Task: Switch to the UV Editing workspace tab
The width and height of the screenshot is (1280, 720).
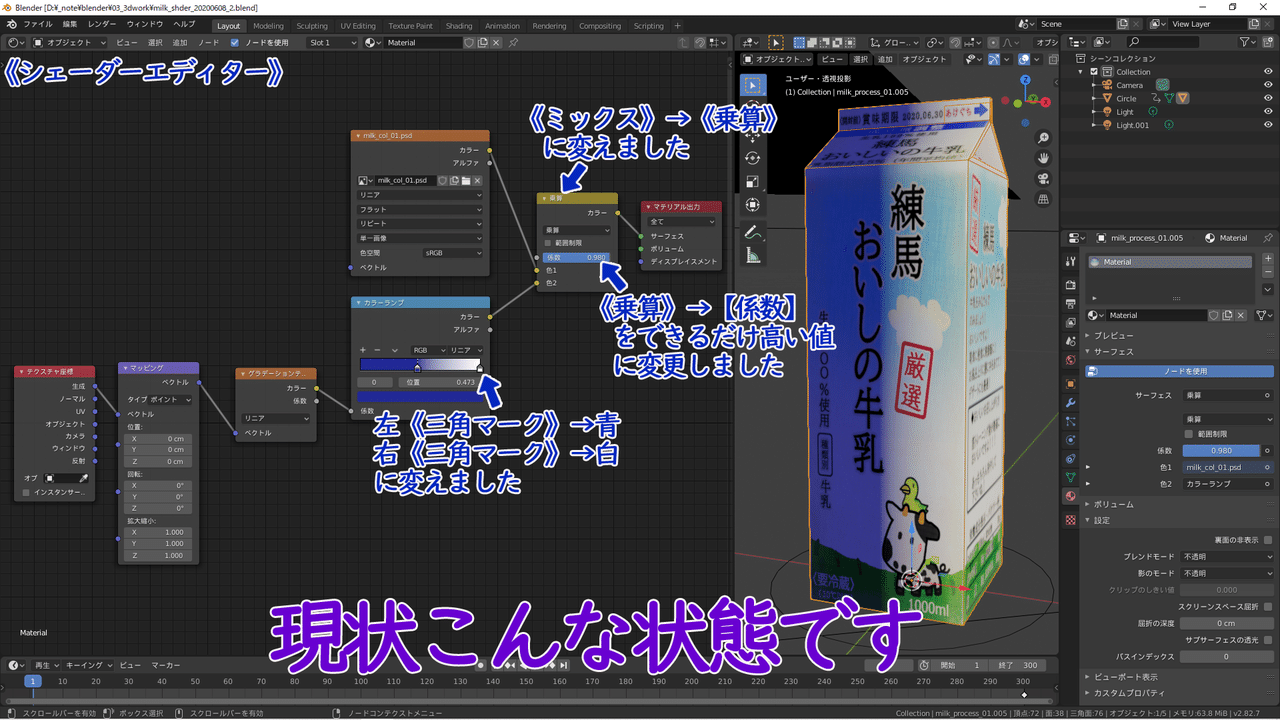Action: 358,26
